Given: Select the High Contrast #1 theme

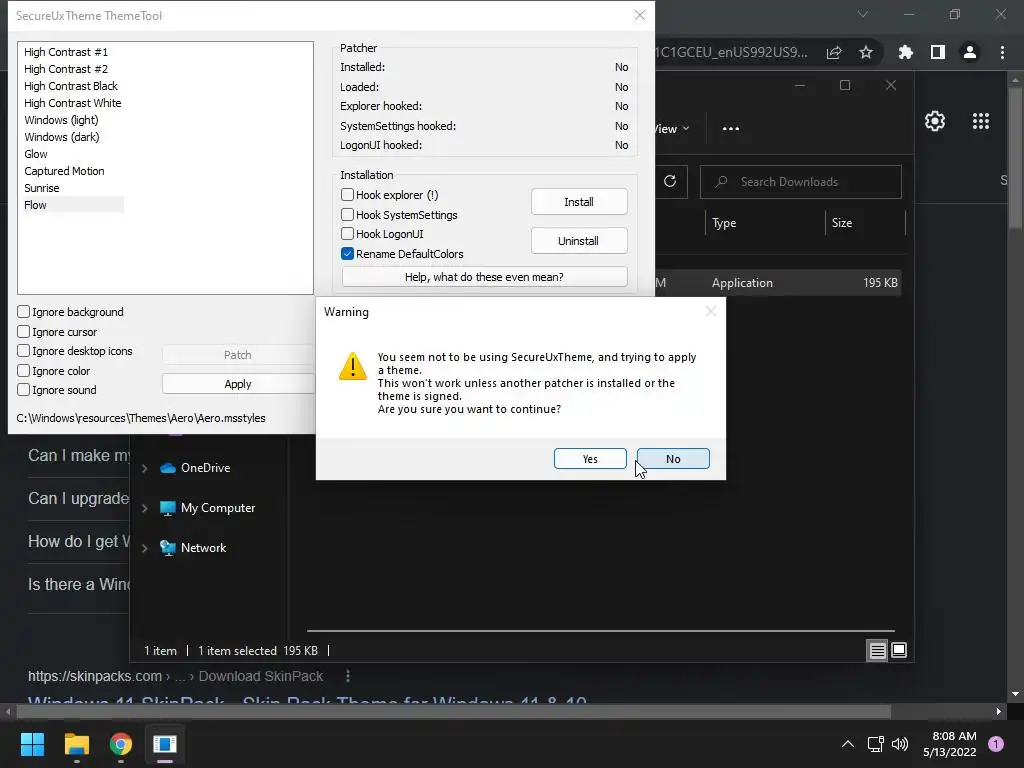Looking at the screenshot, I should click(66, 52).
